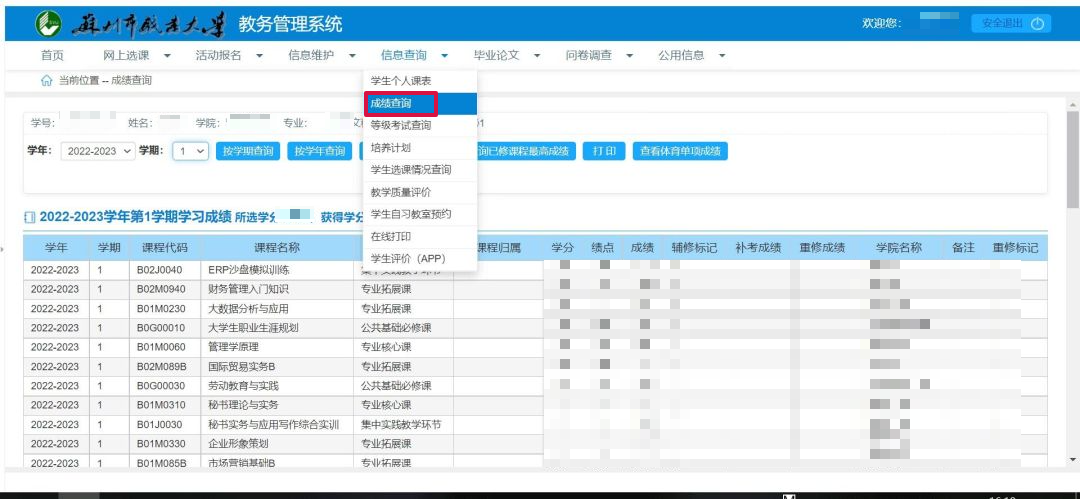The width and height of the screenshot is (1080, 499).
Task: Click the 重修成绩 column header
Action: tap(822, 248)
